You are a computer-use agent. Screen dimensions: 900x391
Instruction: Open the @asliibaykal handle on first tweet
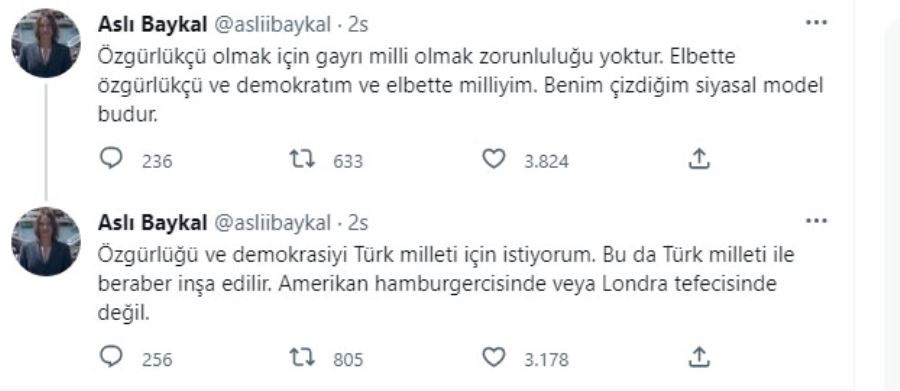[272, 24]
